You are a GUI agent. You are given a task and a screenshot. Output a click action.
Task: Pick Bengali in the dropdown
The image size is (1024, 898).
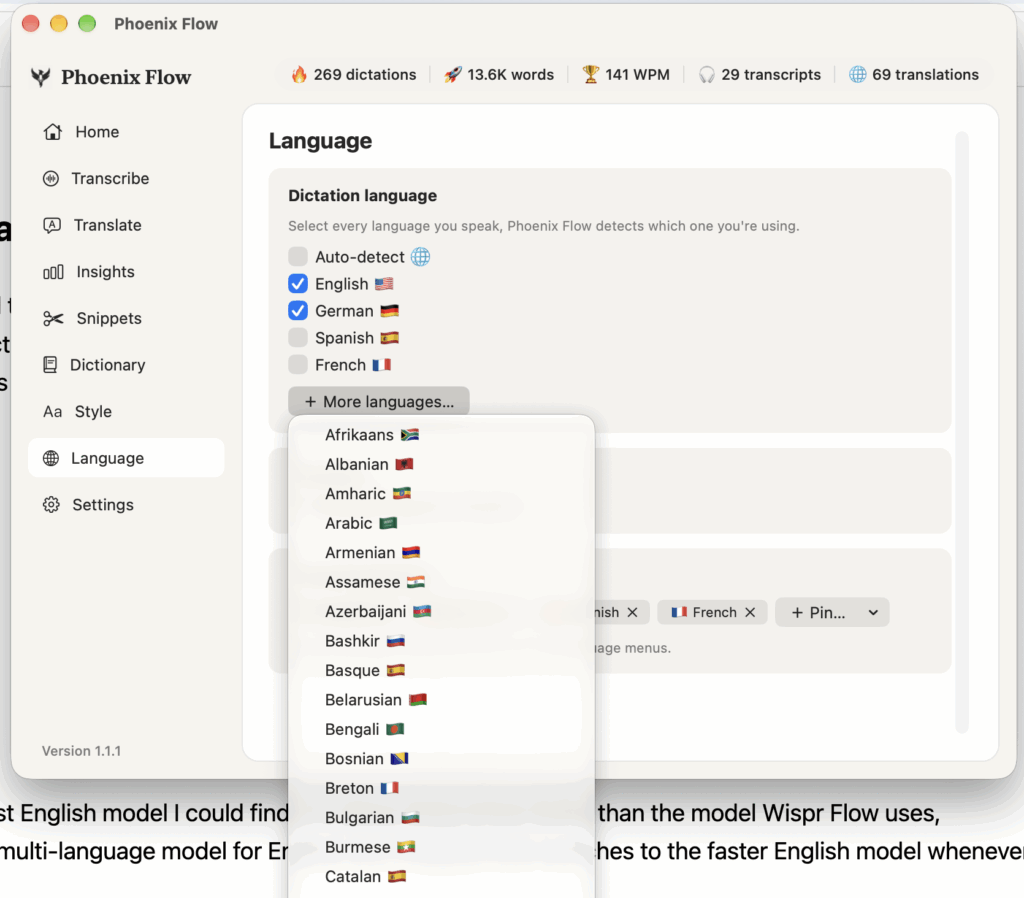[441, 729]
